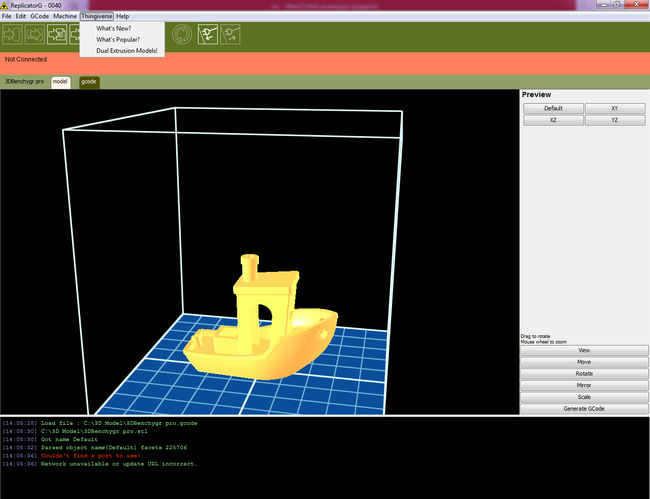
Task: Open the Machine menu
Action: click(65, 17)
